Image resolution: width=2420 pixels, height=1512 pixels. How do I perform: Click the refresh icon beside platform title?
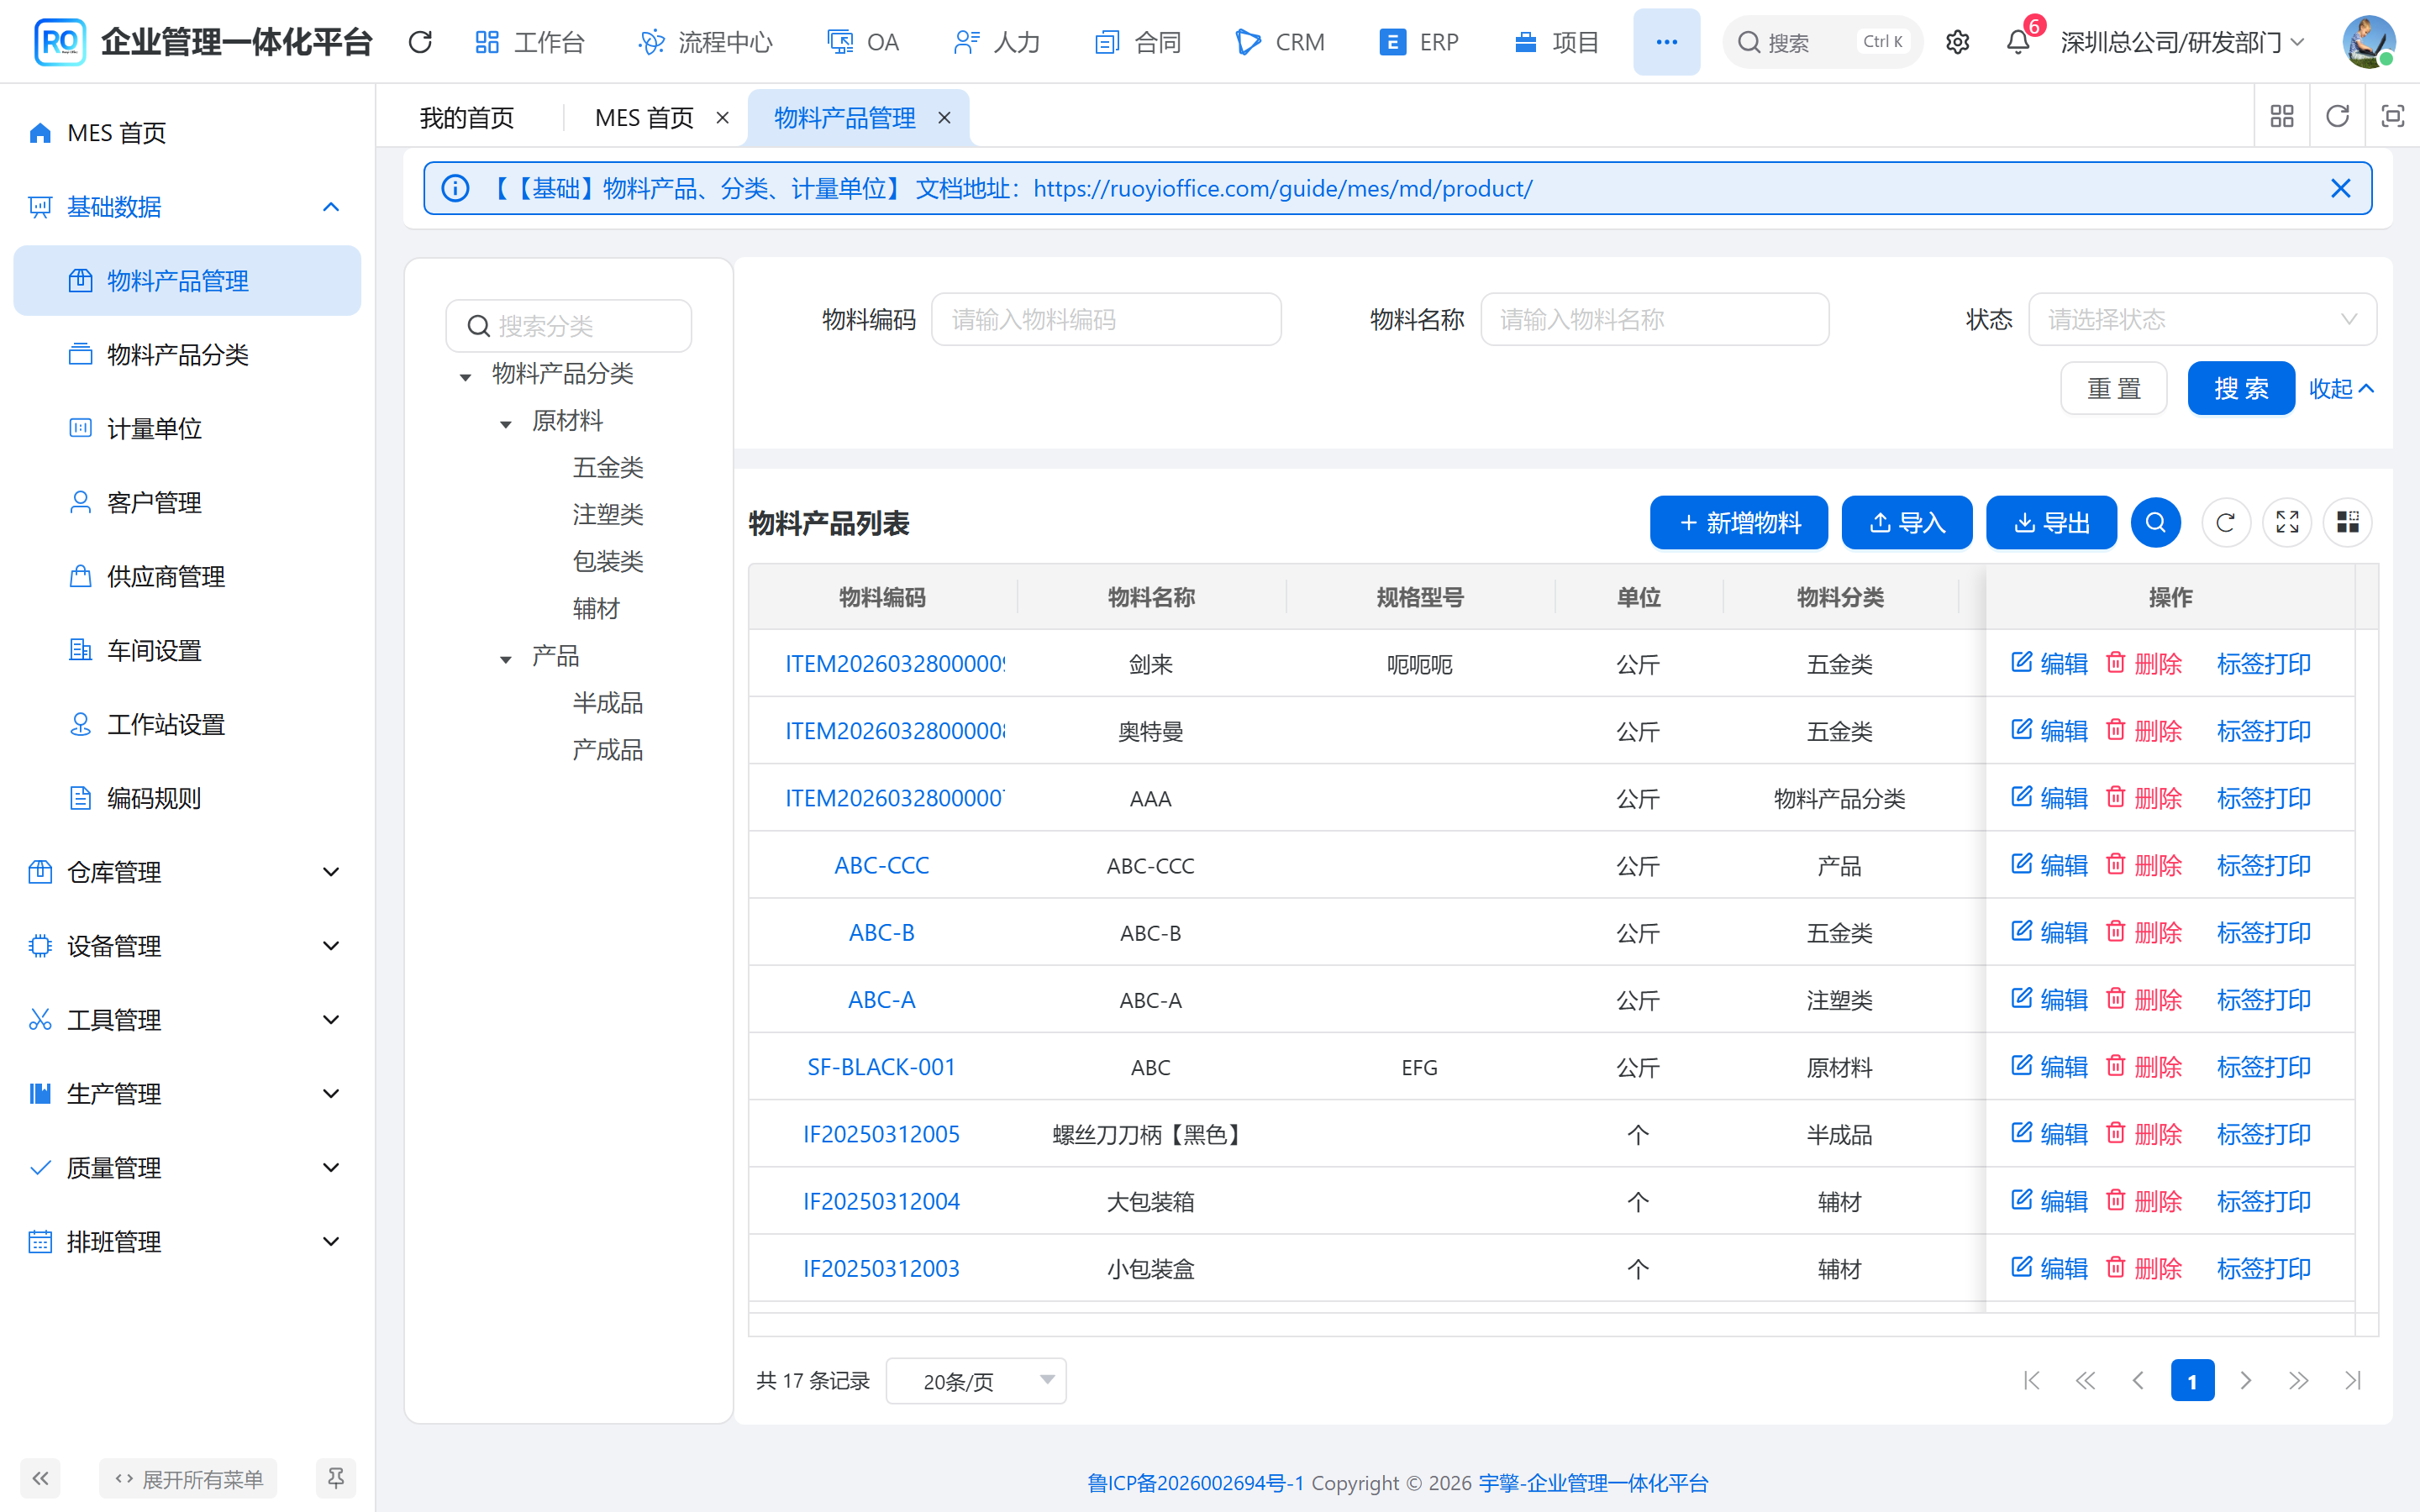point(420,42)
